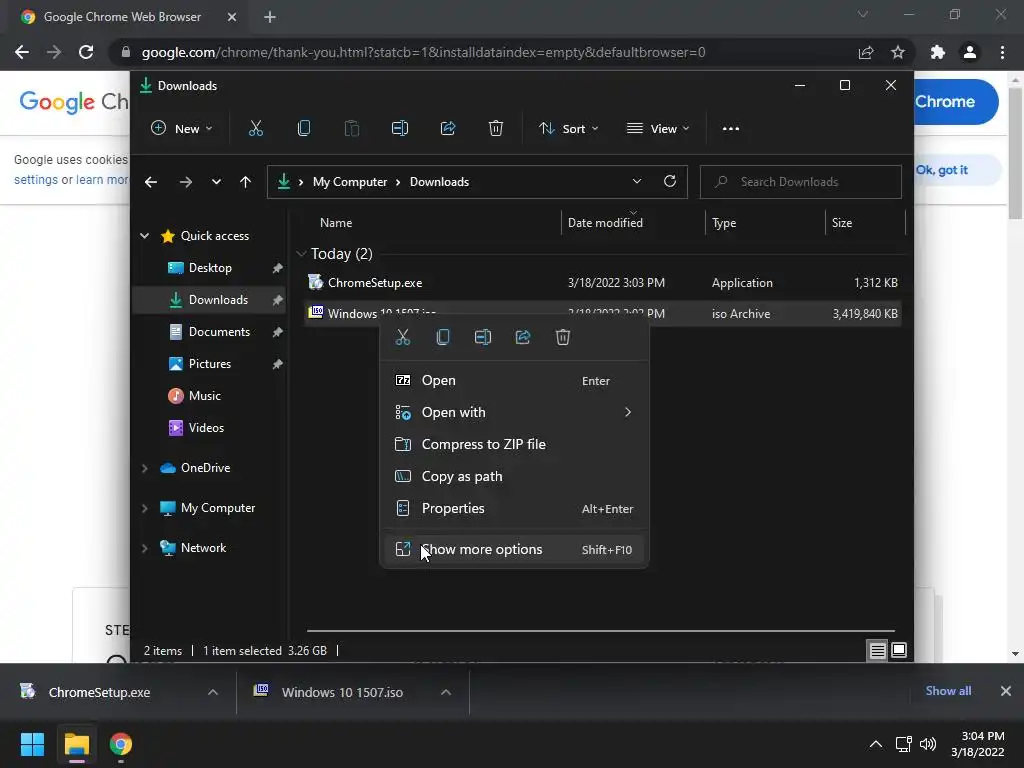Click the Rename icon in context menu
1024x768 pixels.
point(483,337)
